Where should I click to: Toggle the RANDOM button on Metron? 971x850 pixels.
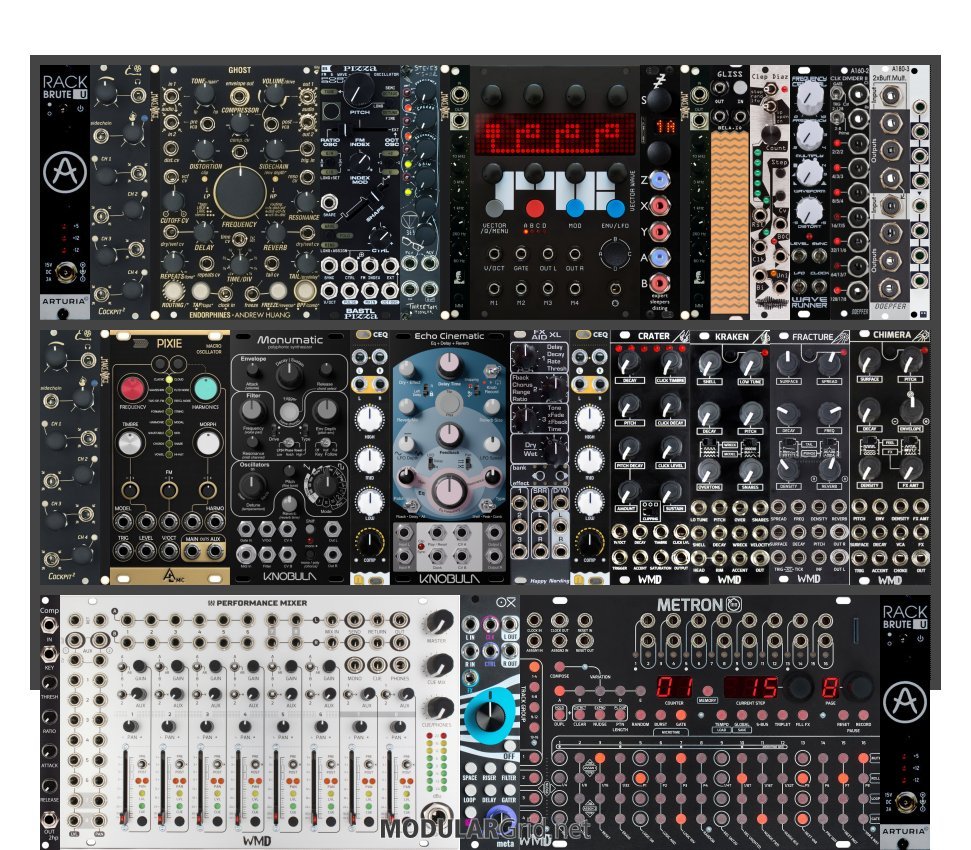[640, 716]
